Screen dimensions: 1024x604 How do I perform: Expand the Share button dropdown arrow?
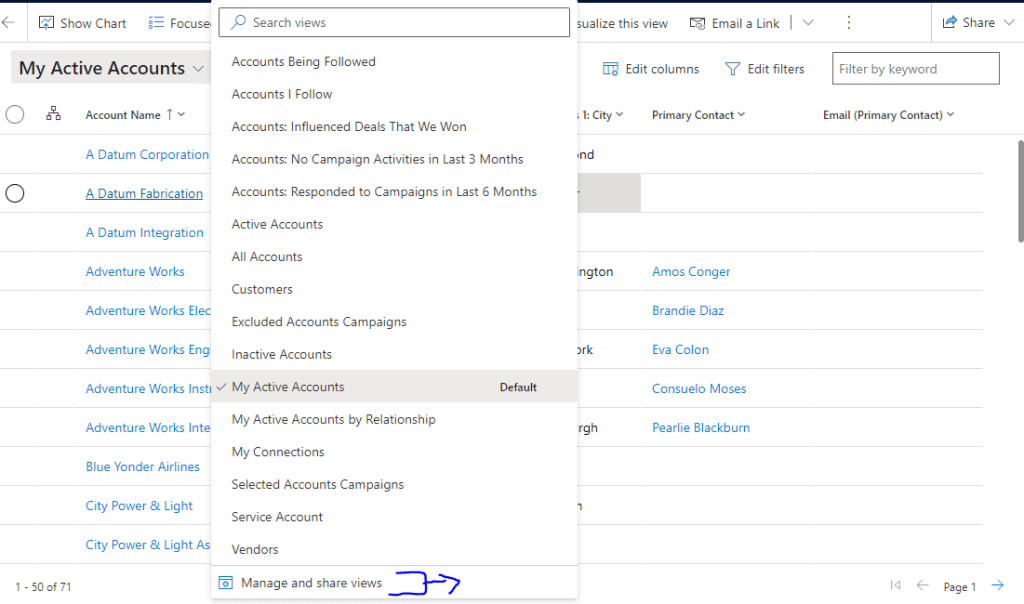pos(1007,23)
